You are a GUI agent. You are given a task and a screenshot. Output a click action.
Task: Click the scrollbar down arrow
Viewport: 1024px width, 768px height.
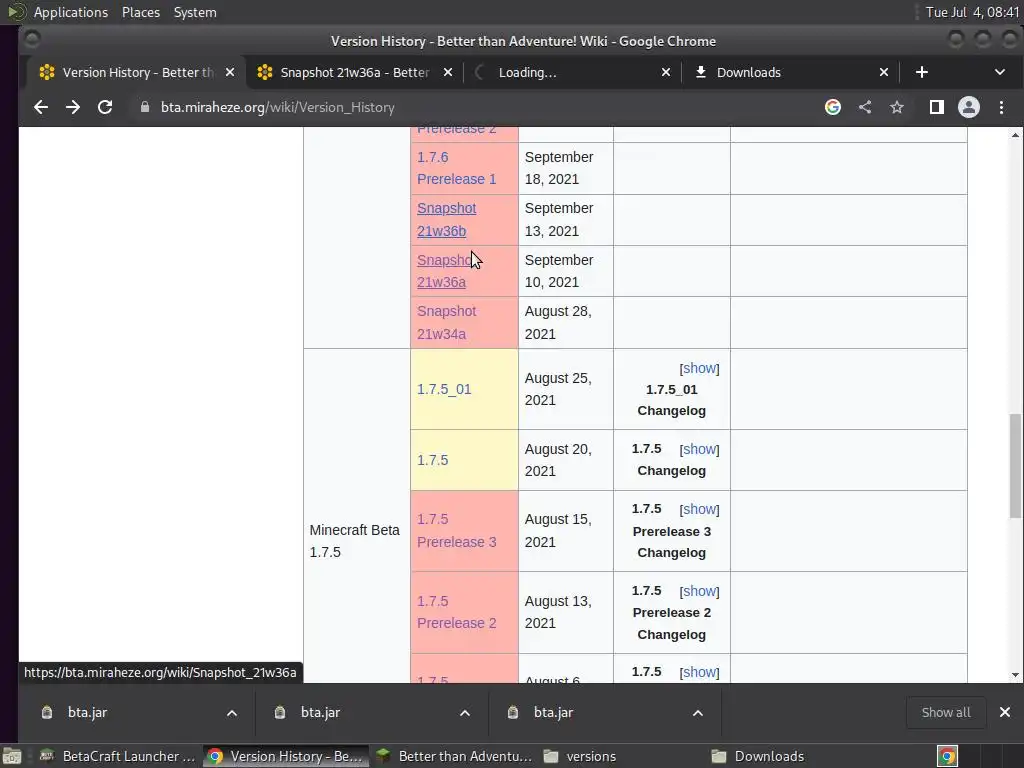(x=1015, y=675)
